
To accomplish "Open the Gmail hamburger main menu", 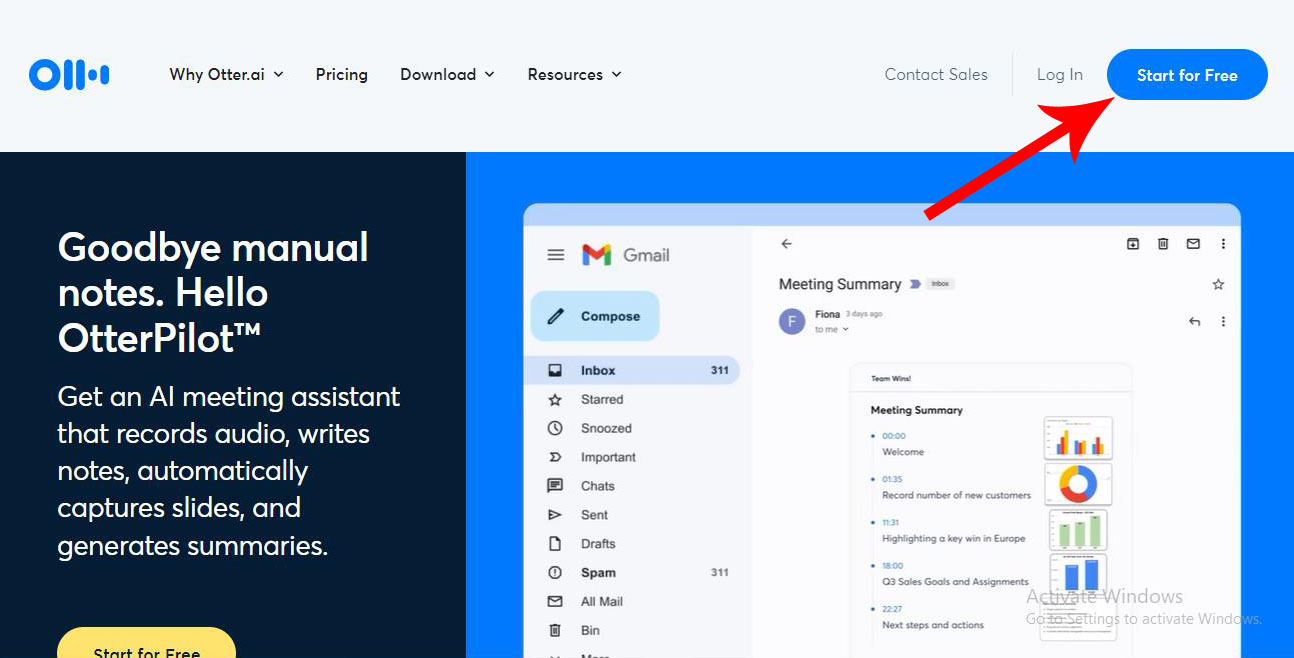I will pos(556,255).
